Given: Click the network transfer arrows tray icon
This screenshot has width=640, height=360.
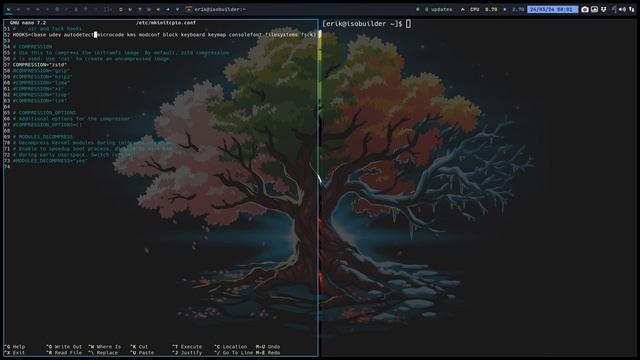Looking at the screenshot, I should [x=632, y=9].
